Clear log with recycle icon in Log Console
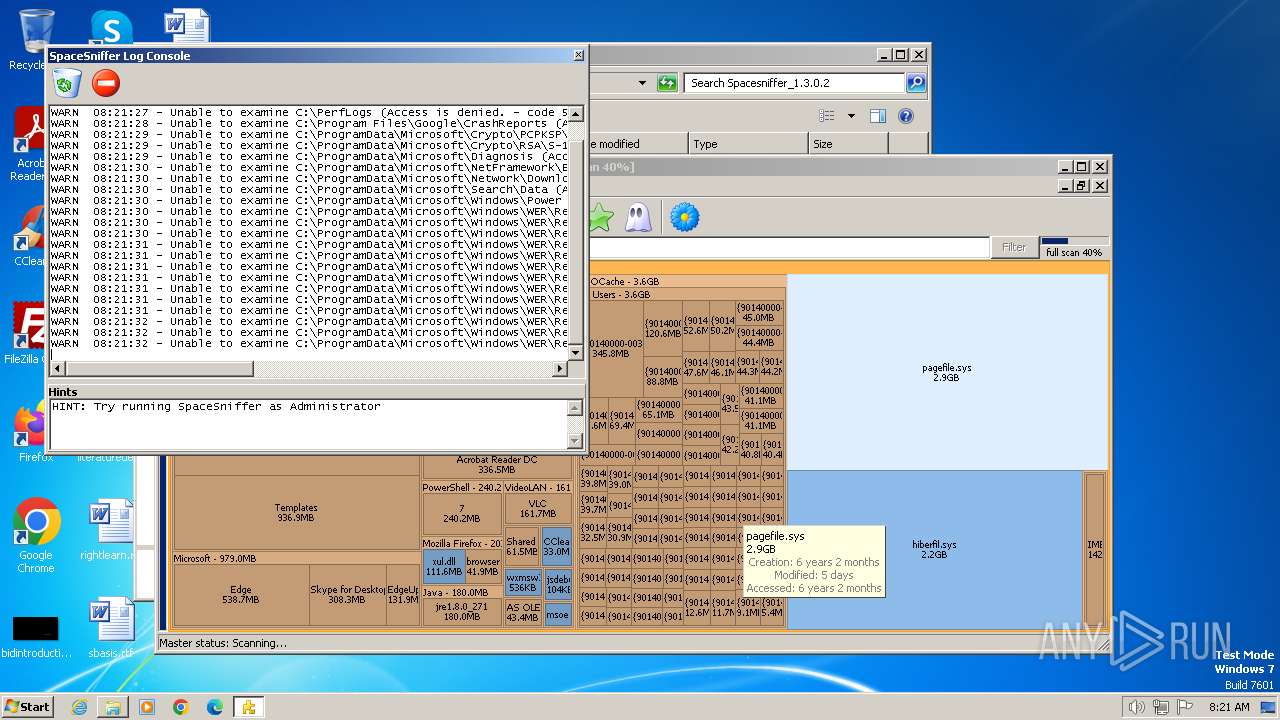 pyautogui.click(x=67, y=83)
